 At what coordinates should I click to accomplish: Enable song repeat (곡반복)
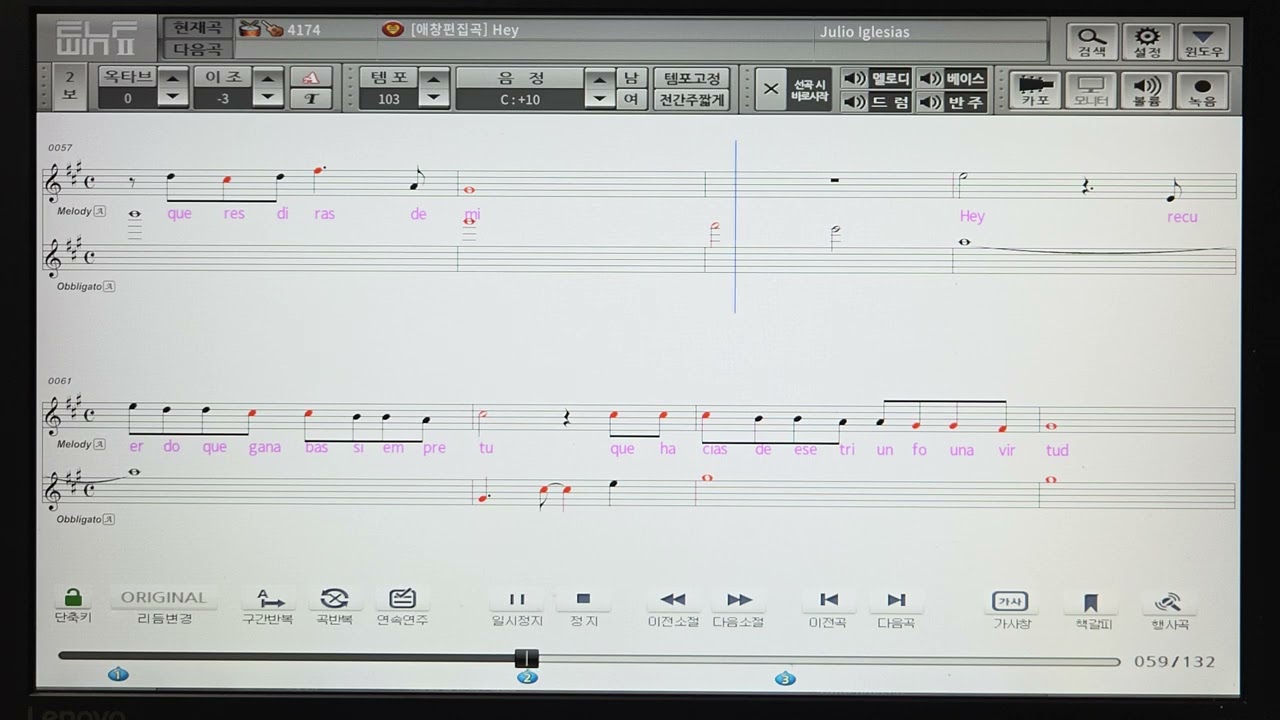coord(334,606)
